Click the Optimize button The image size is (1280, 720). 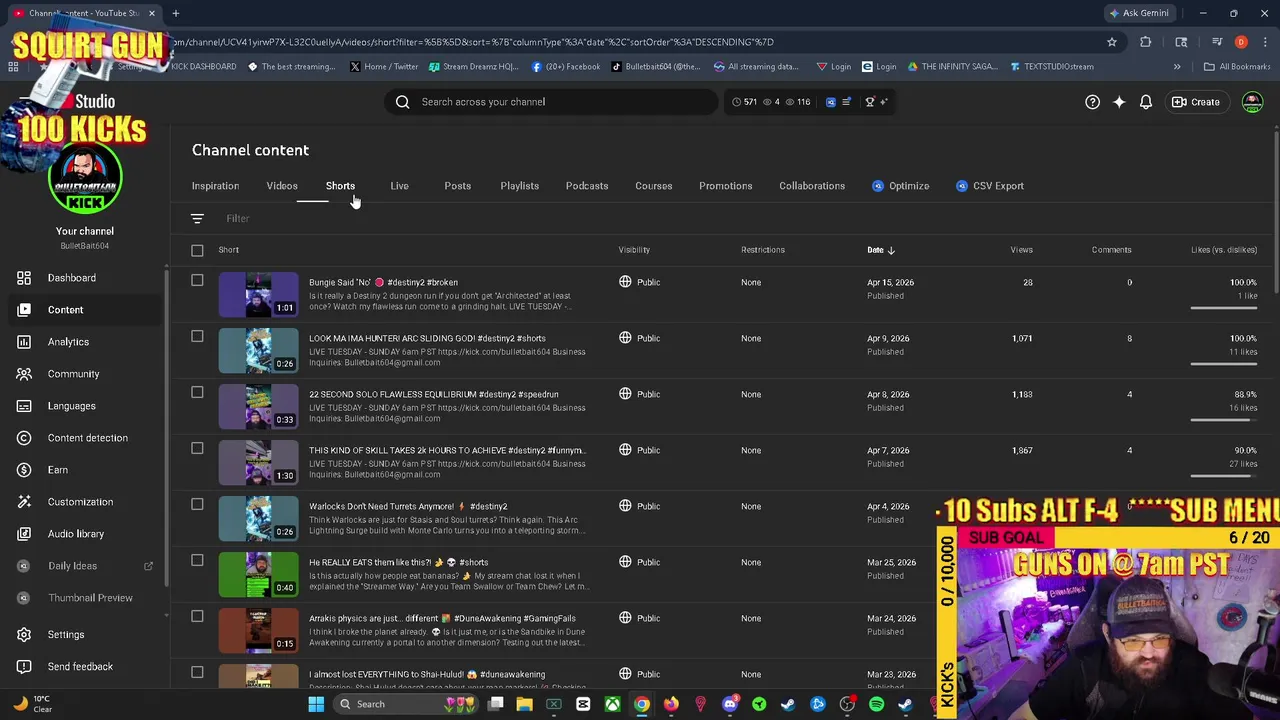(x=900, y=186)
